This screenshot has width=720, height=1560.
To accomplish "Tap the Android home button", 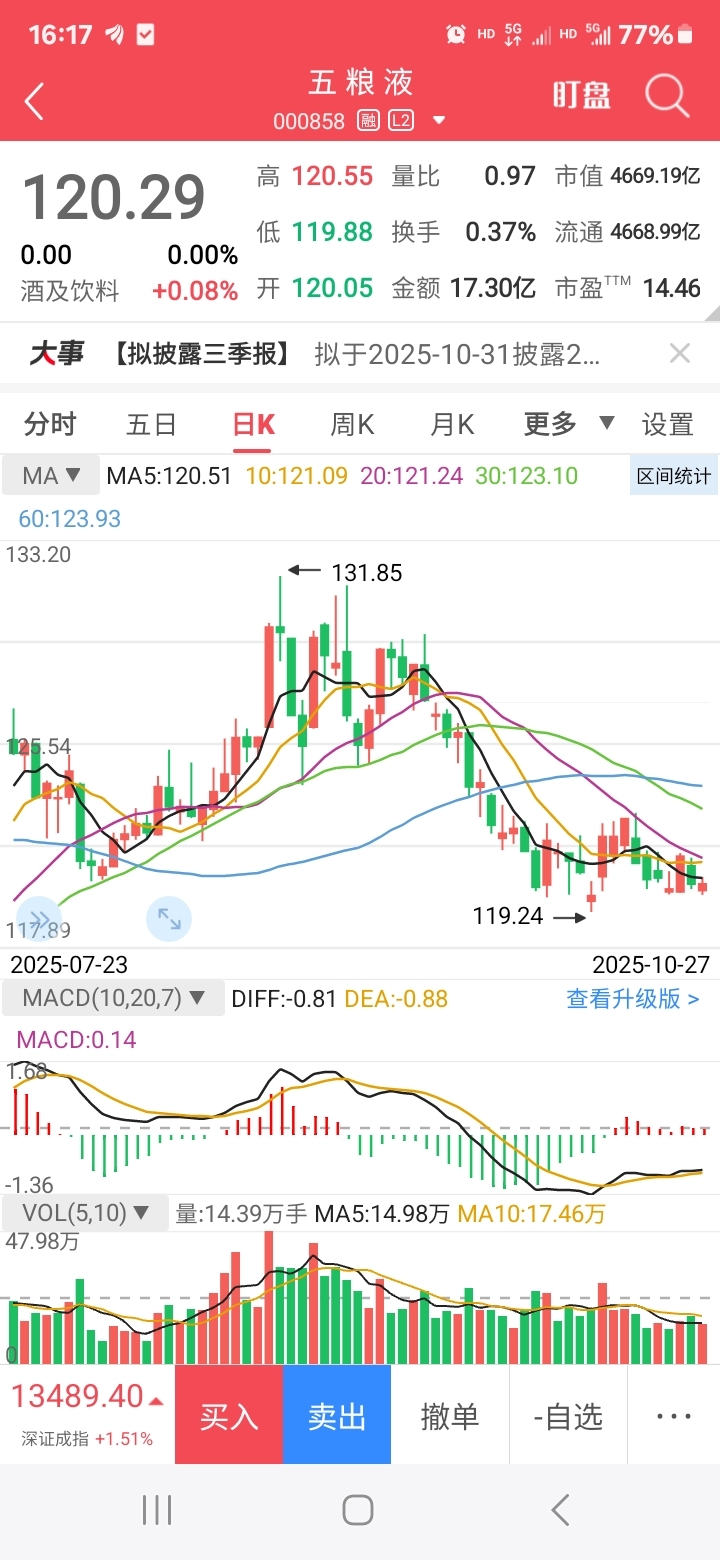I will [358, 1510].
